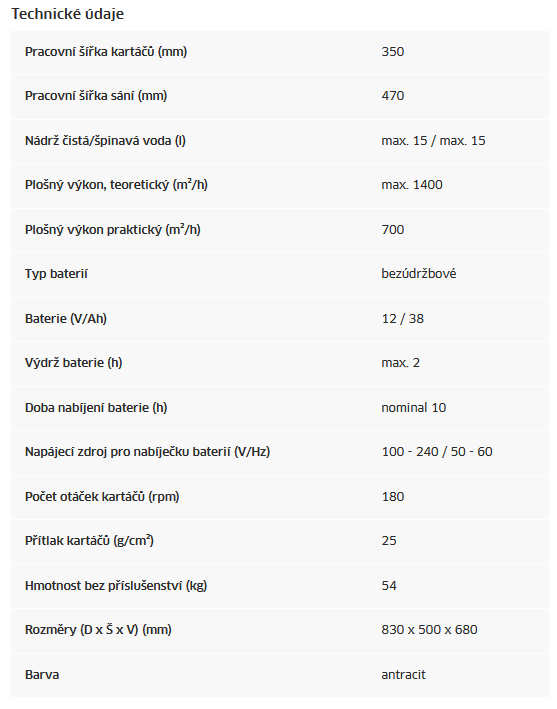Screen dimensions: 557x709
Task: Click the battery value 12 / 38
Action: point(403,319)
